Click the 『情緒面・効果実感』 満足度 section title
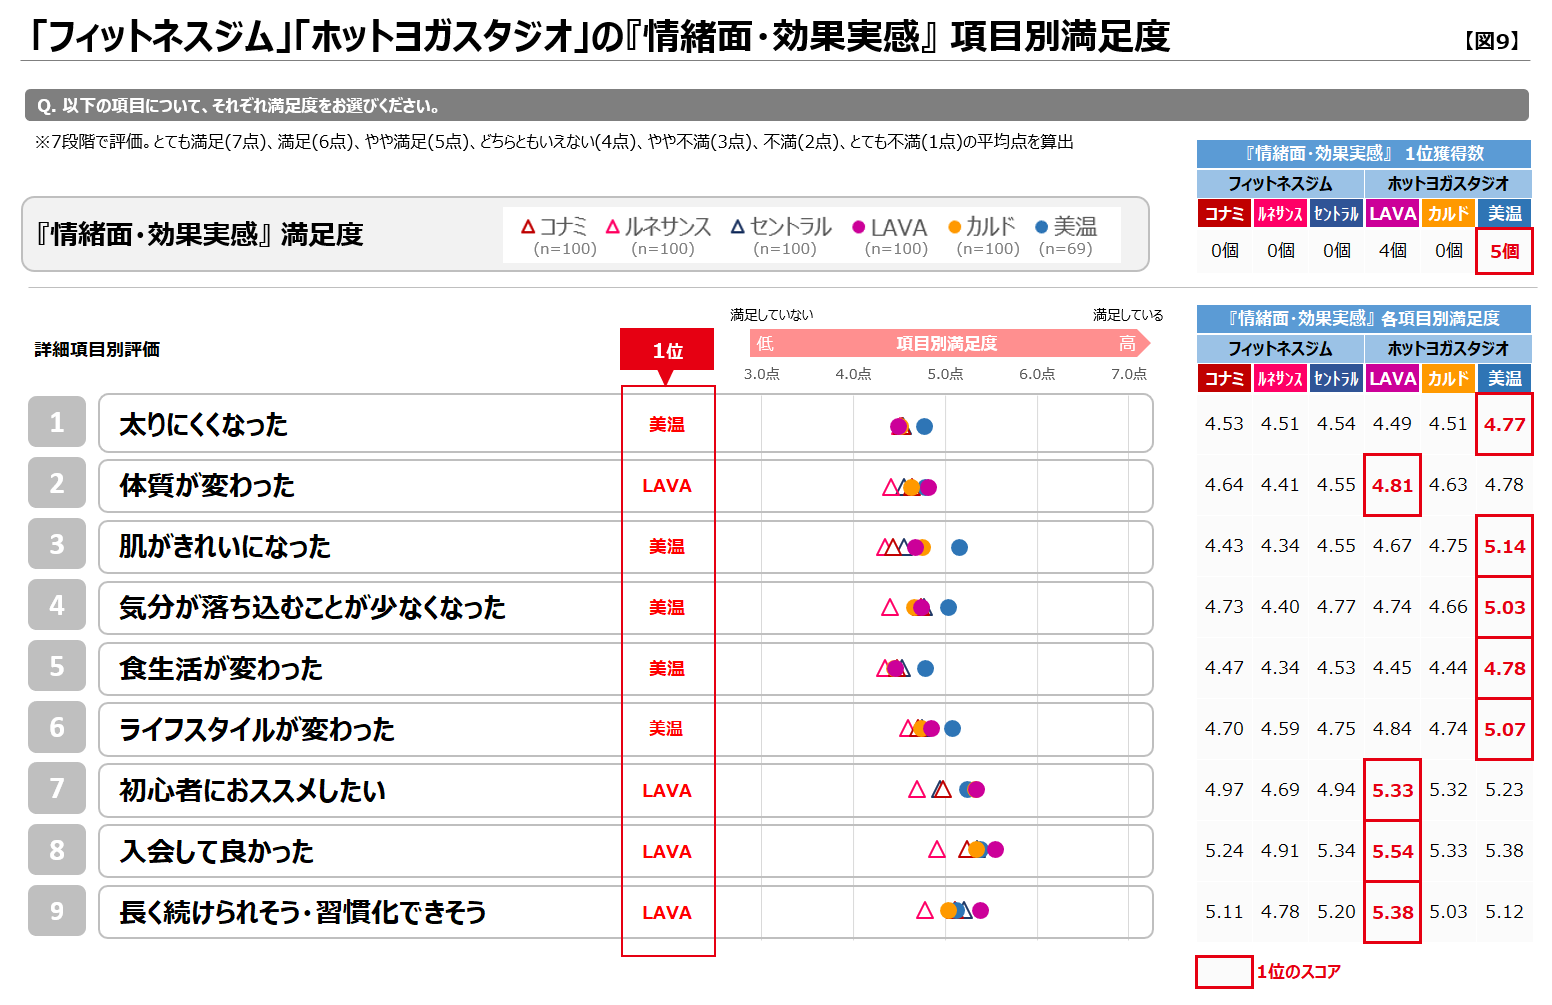The height and width of the screenshot is (1005, 1552). tap(199, 234)
